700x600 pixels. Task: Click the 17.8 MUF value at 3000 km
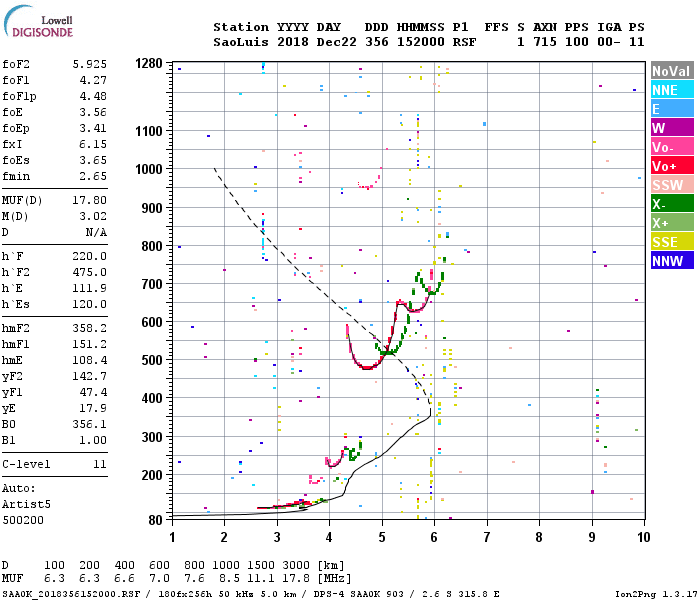(x=296, y=579)
